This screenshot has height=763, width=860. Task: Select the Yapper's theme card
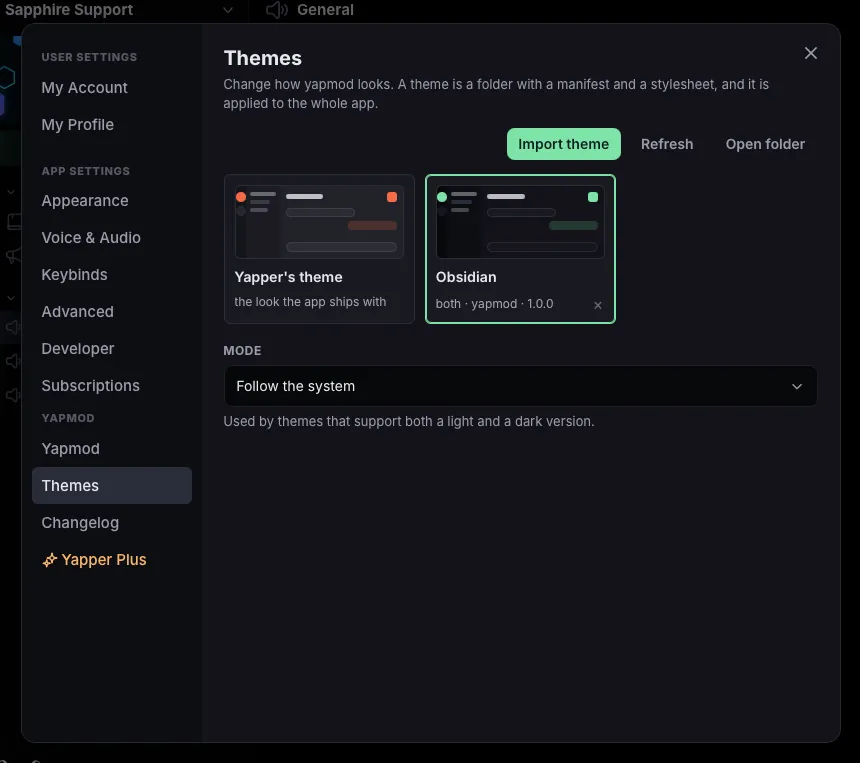[x=319, y=249]
